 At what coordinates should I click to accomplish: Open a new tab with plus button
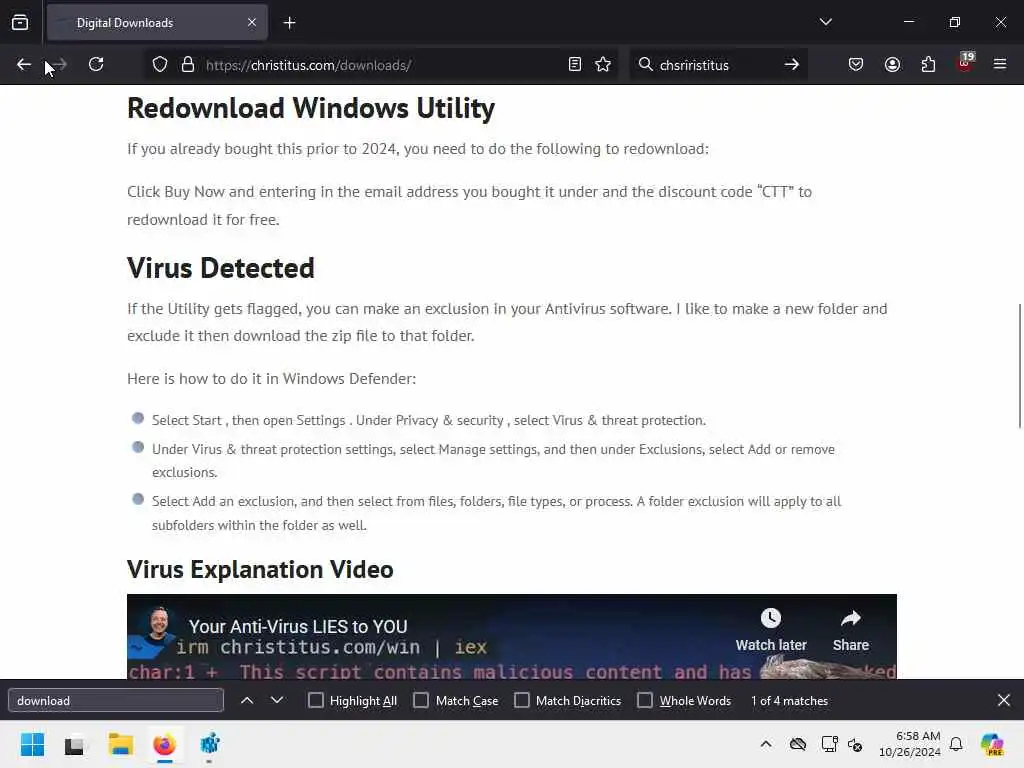(x=289, y=23)
